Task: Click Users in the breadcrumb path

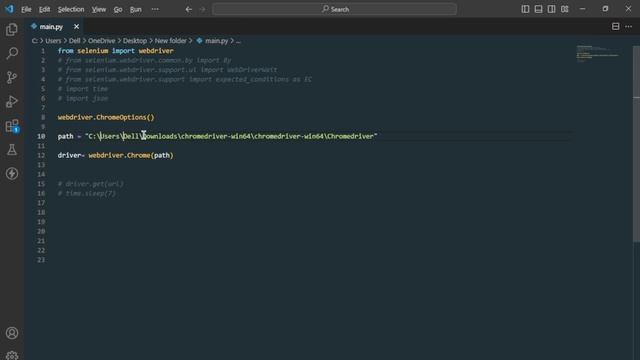Action: point(53,41)
